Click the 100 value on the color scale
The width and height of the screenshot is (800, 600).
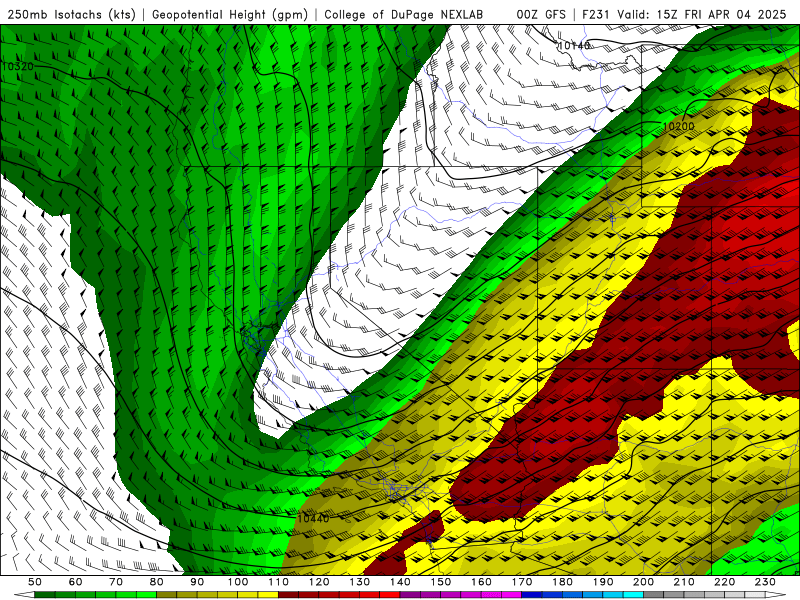[238, 582]
